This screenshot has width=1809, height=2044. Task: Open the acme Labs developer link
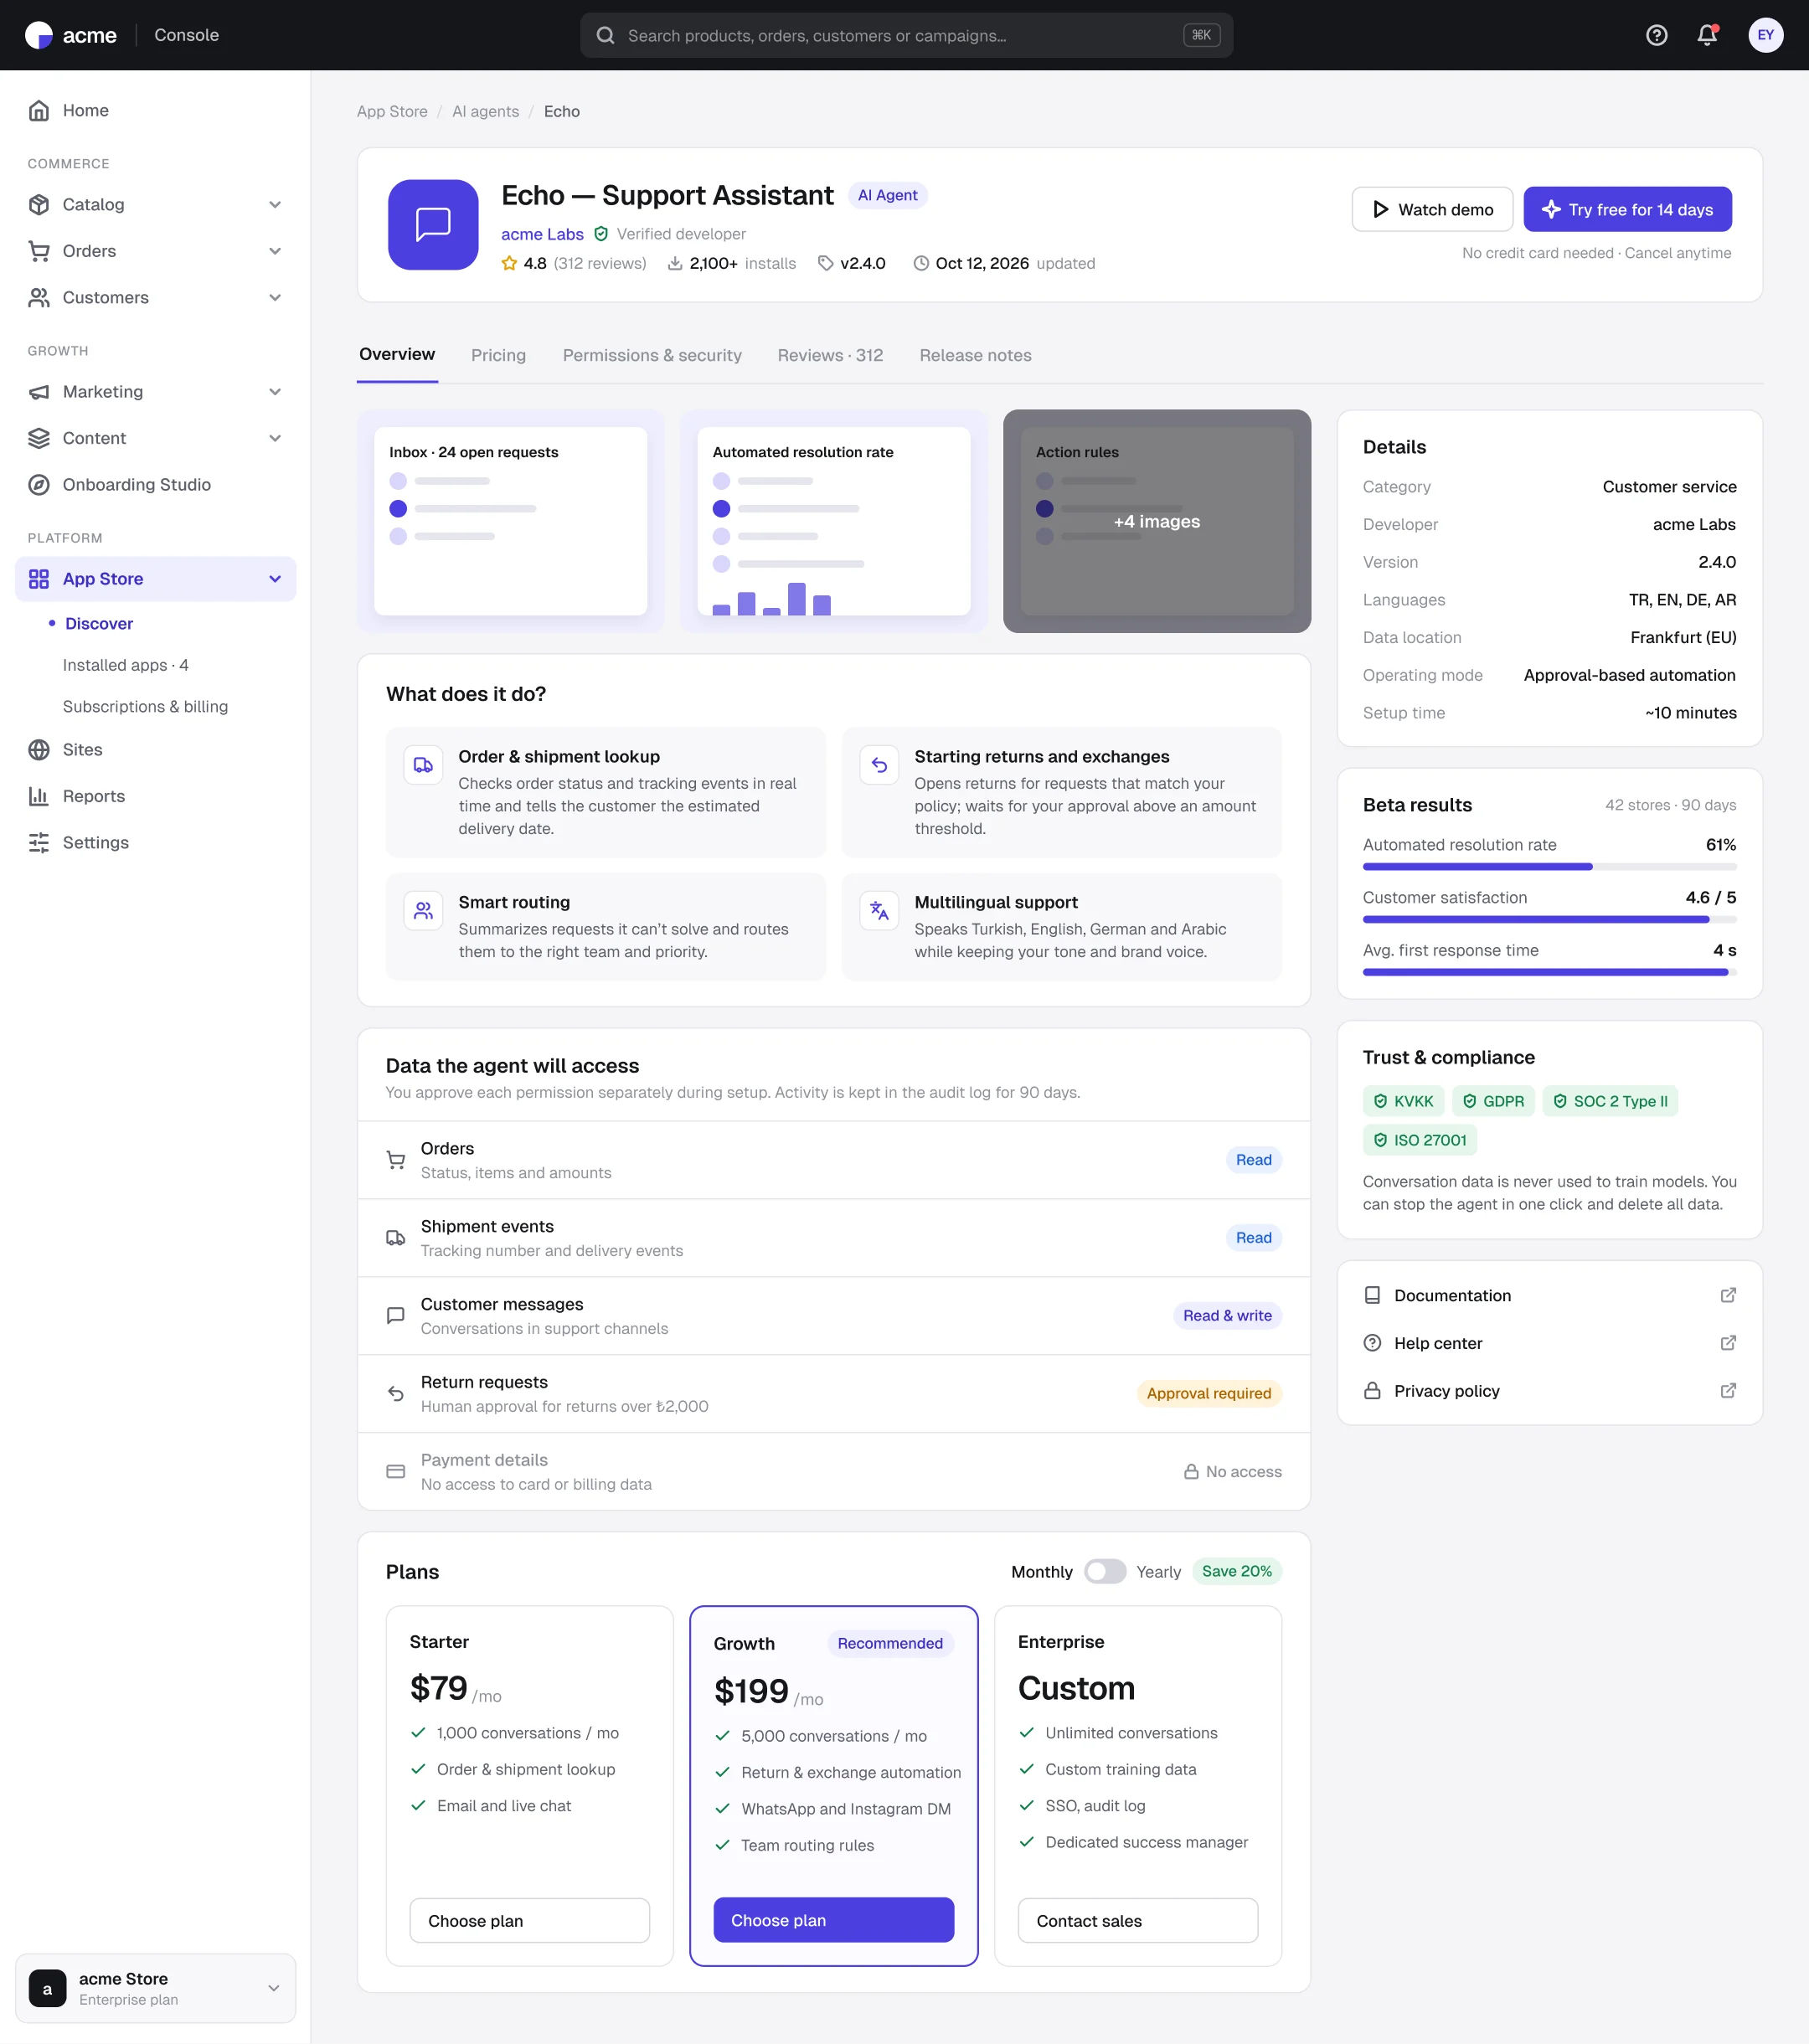pyautogui.click(x=542, y=234)
